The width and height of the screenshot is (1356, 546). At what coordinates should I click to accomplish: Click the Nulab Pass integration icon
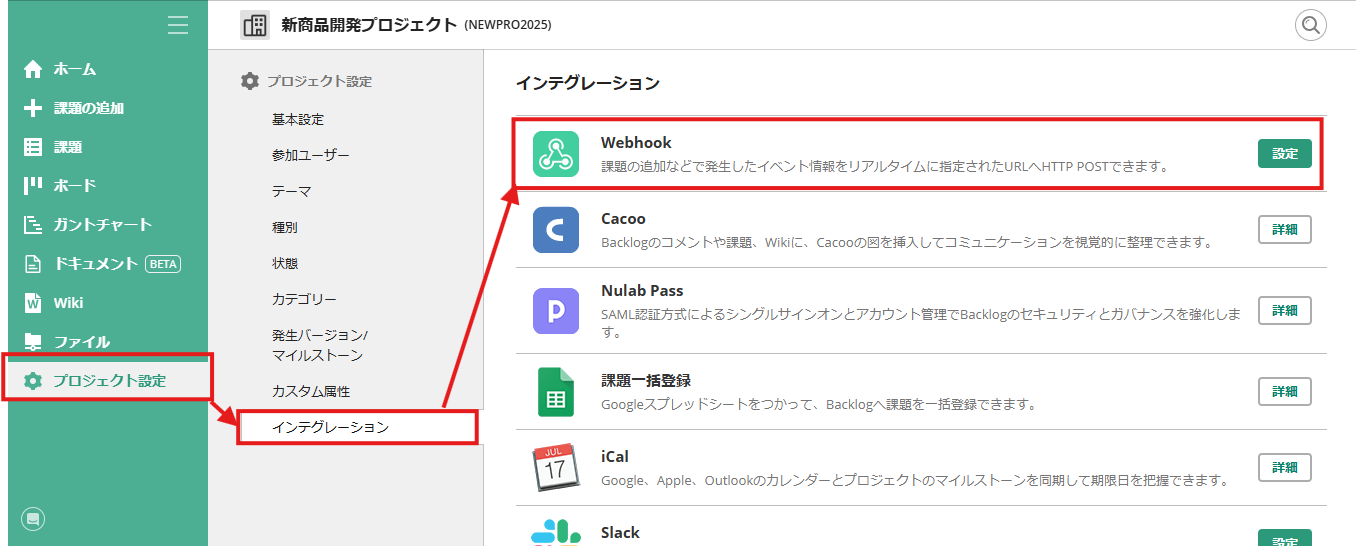coord(556,310)
